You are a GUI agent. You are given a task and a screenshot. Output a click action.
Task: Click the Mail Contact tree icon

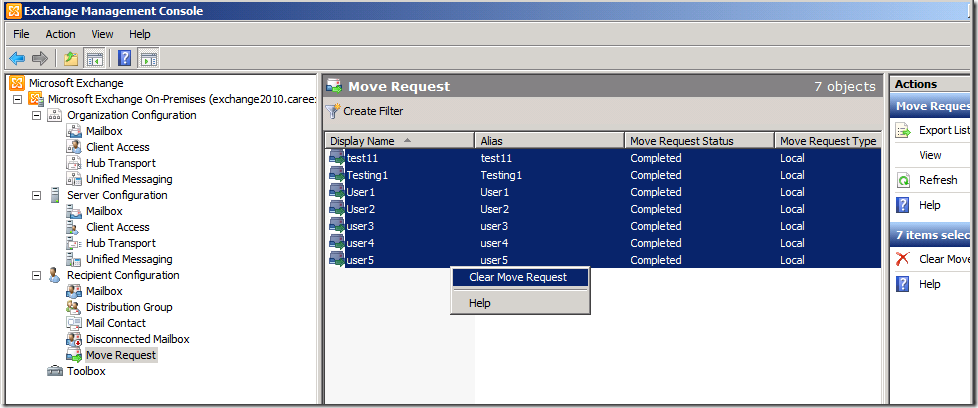[74, 323]
